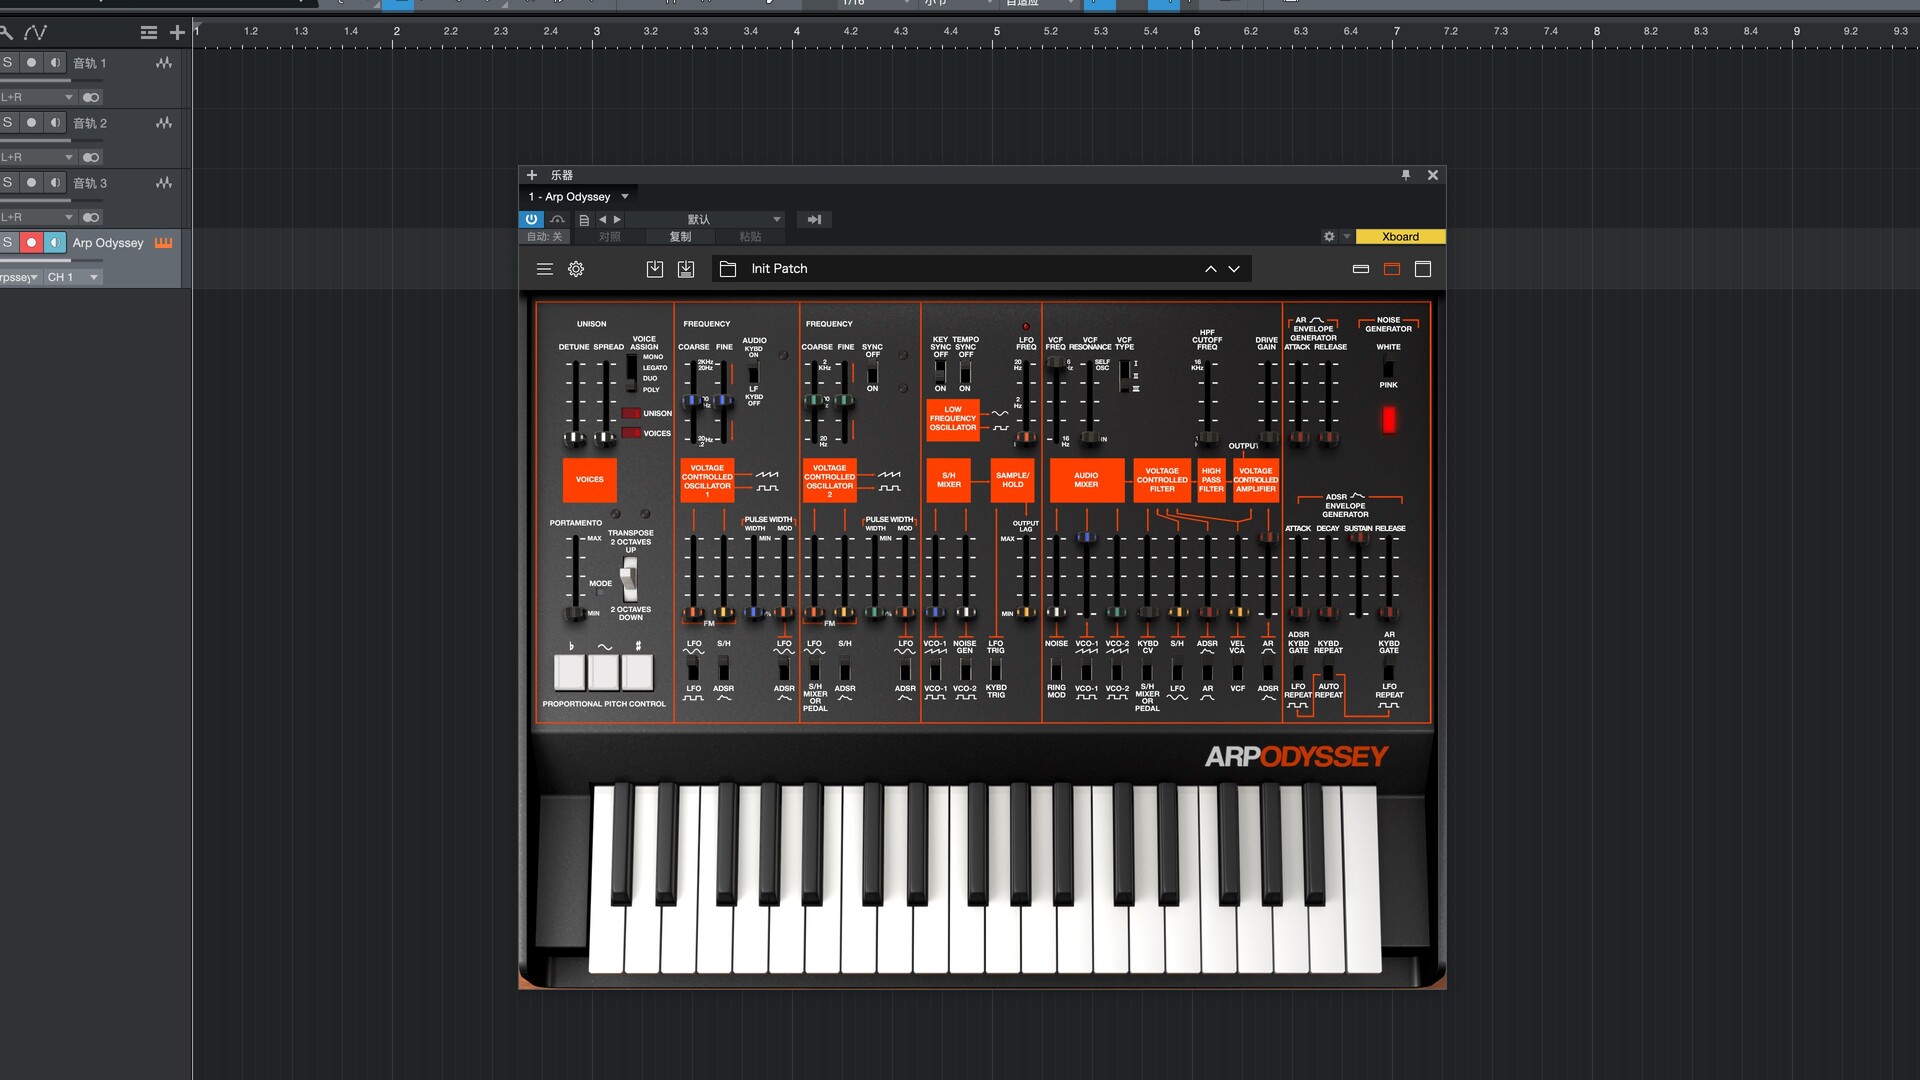1920x1080 pixels.
Task: Go to next preset arrow
Action: (x=617, y=220)
